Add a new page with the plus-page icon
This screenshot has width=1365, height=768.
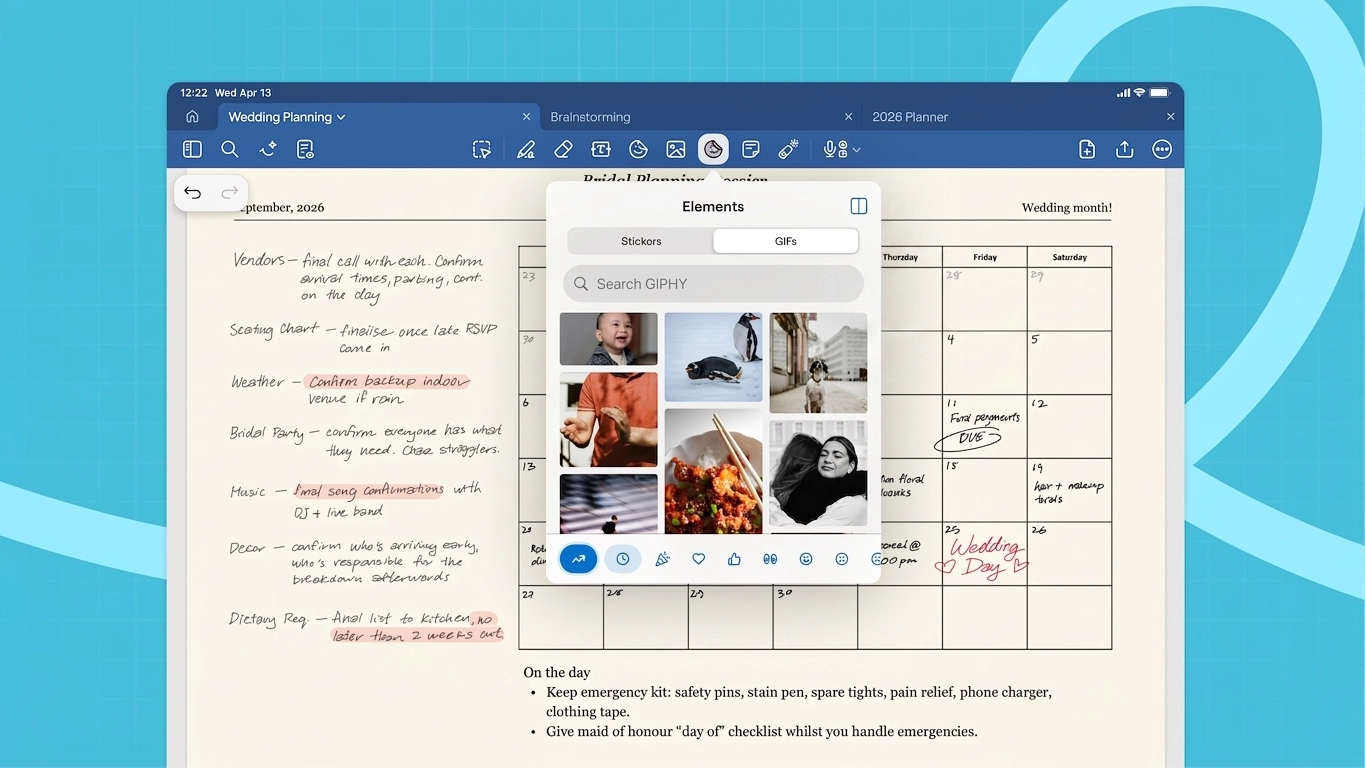[x=1087, y=149]
